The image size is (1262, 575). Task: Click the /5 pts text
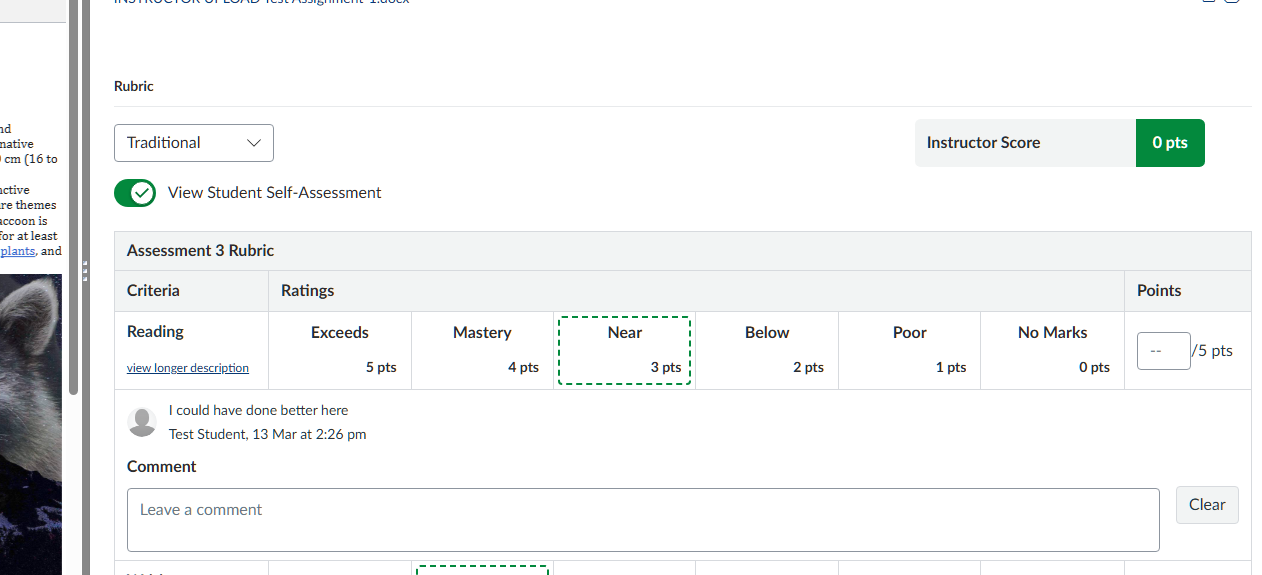coord(1212,351)
